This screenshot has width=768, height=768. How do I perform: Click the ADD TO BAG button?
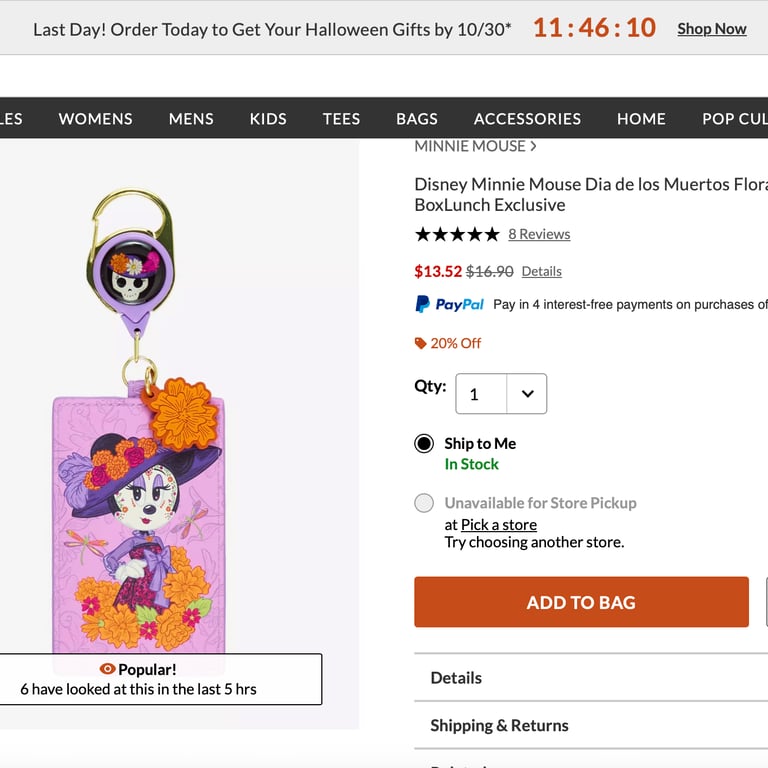point(581,602)
